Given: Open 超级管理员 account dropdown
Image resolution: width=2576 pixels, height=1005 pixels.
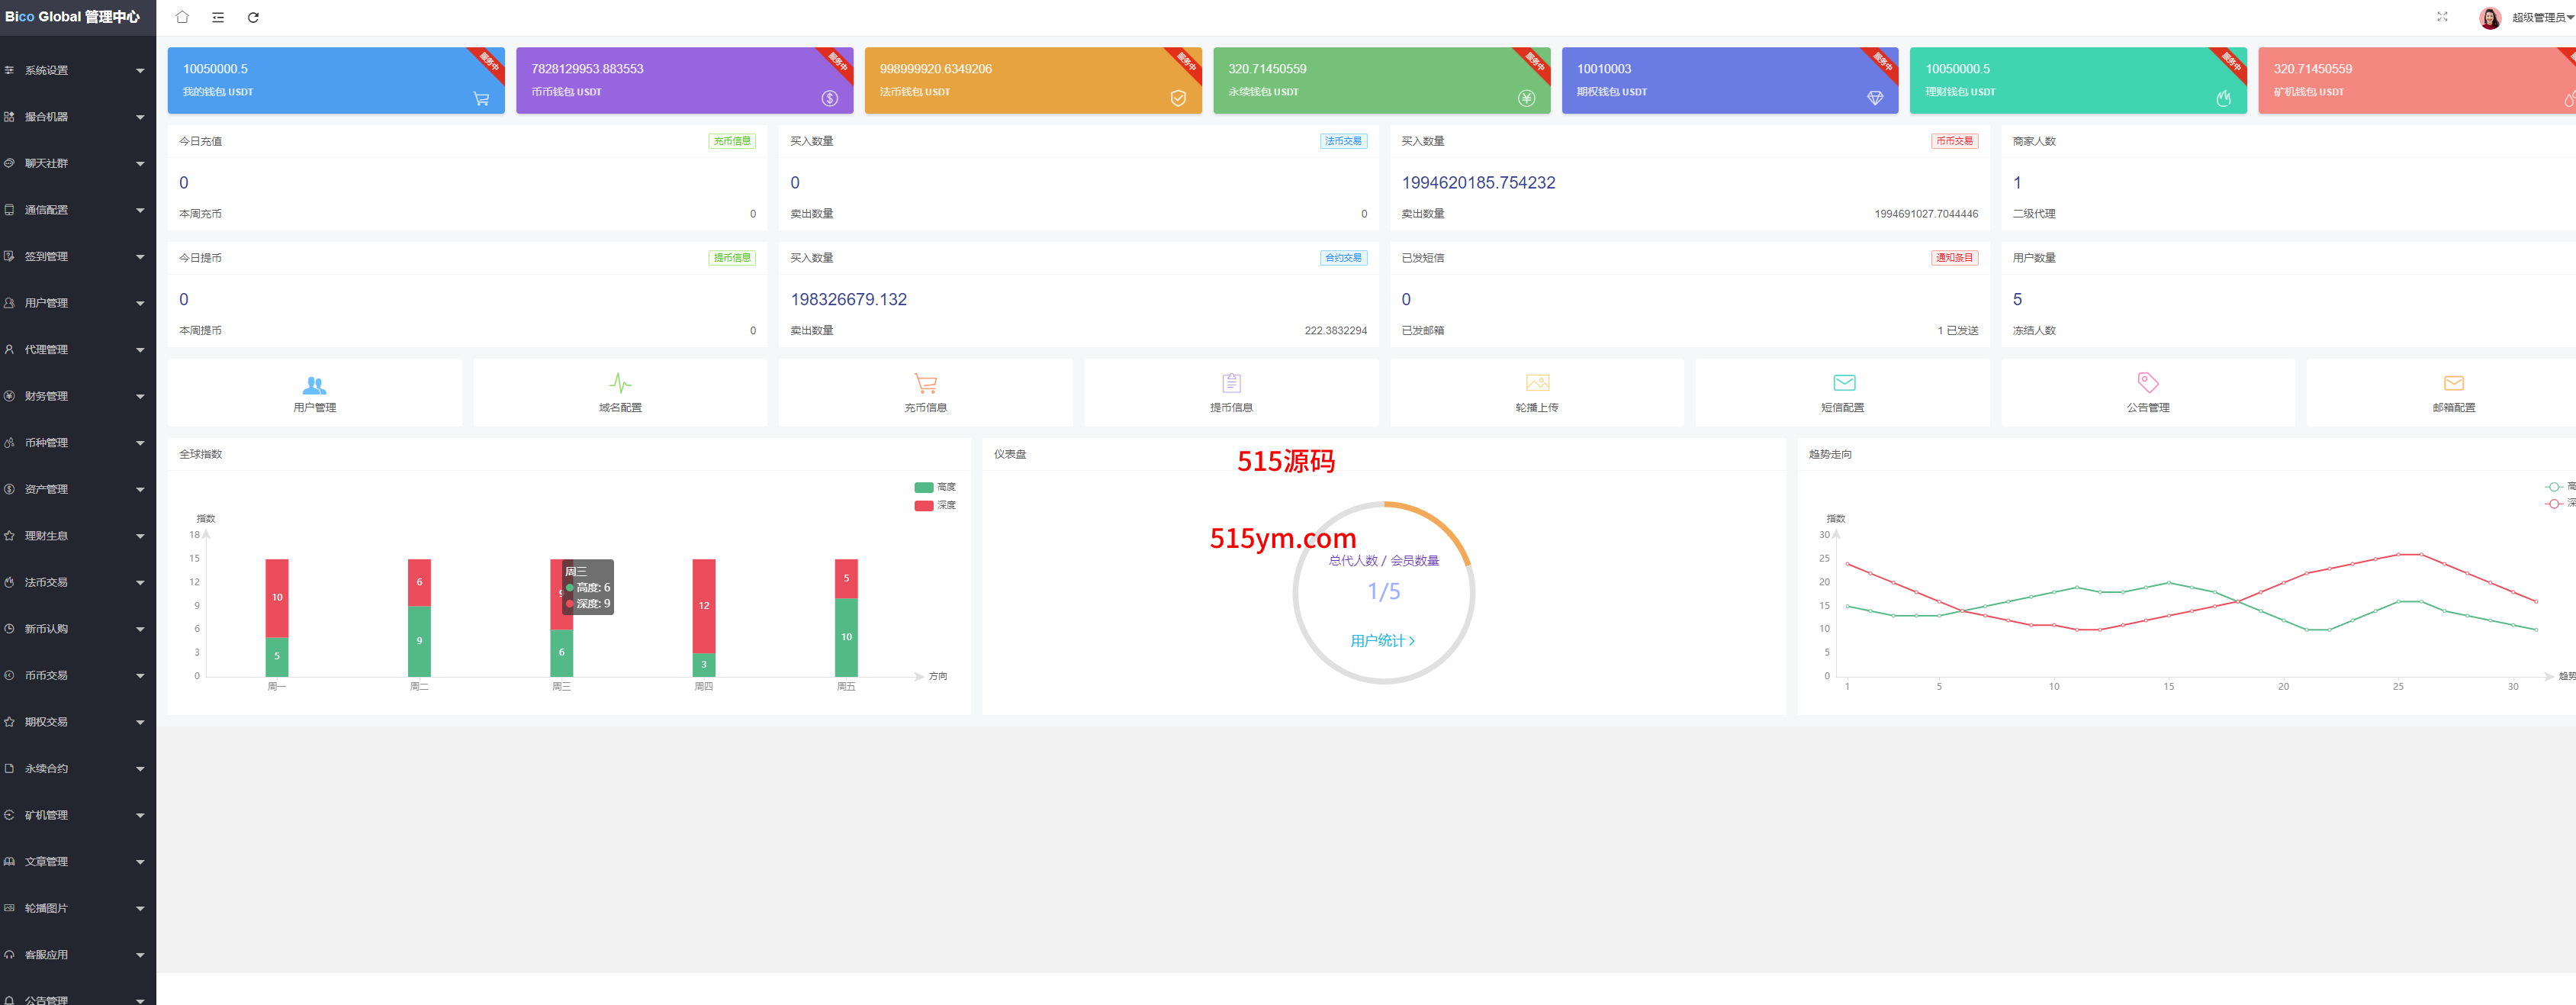Looking at the screenshot, I should [x=2539, y=18].
